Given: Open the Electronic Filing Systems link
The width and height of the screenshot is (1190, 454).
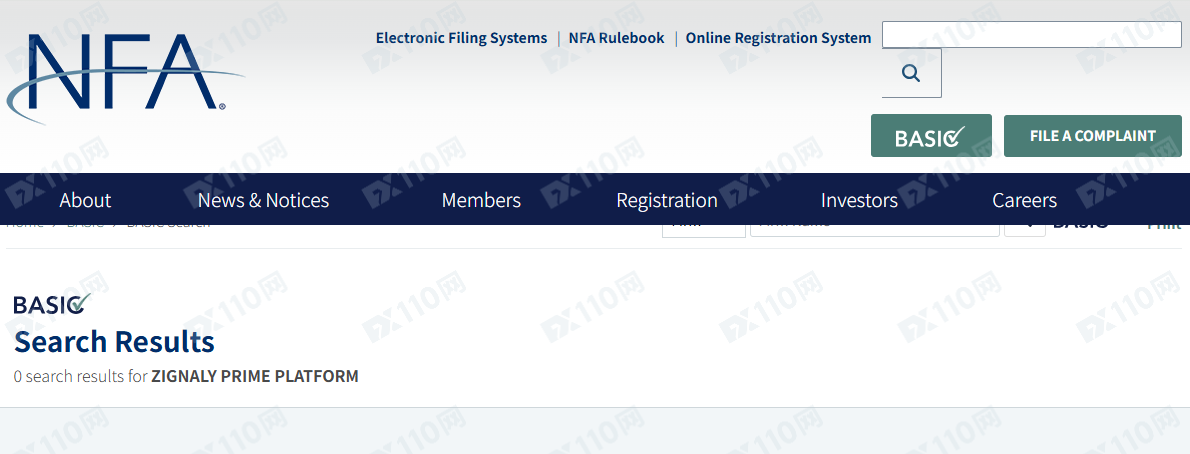Looking at the screenshot, I should click(461, 38).
